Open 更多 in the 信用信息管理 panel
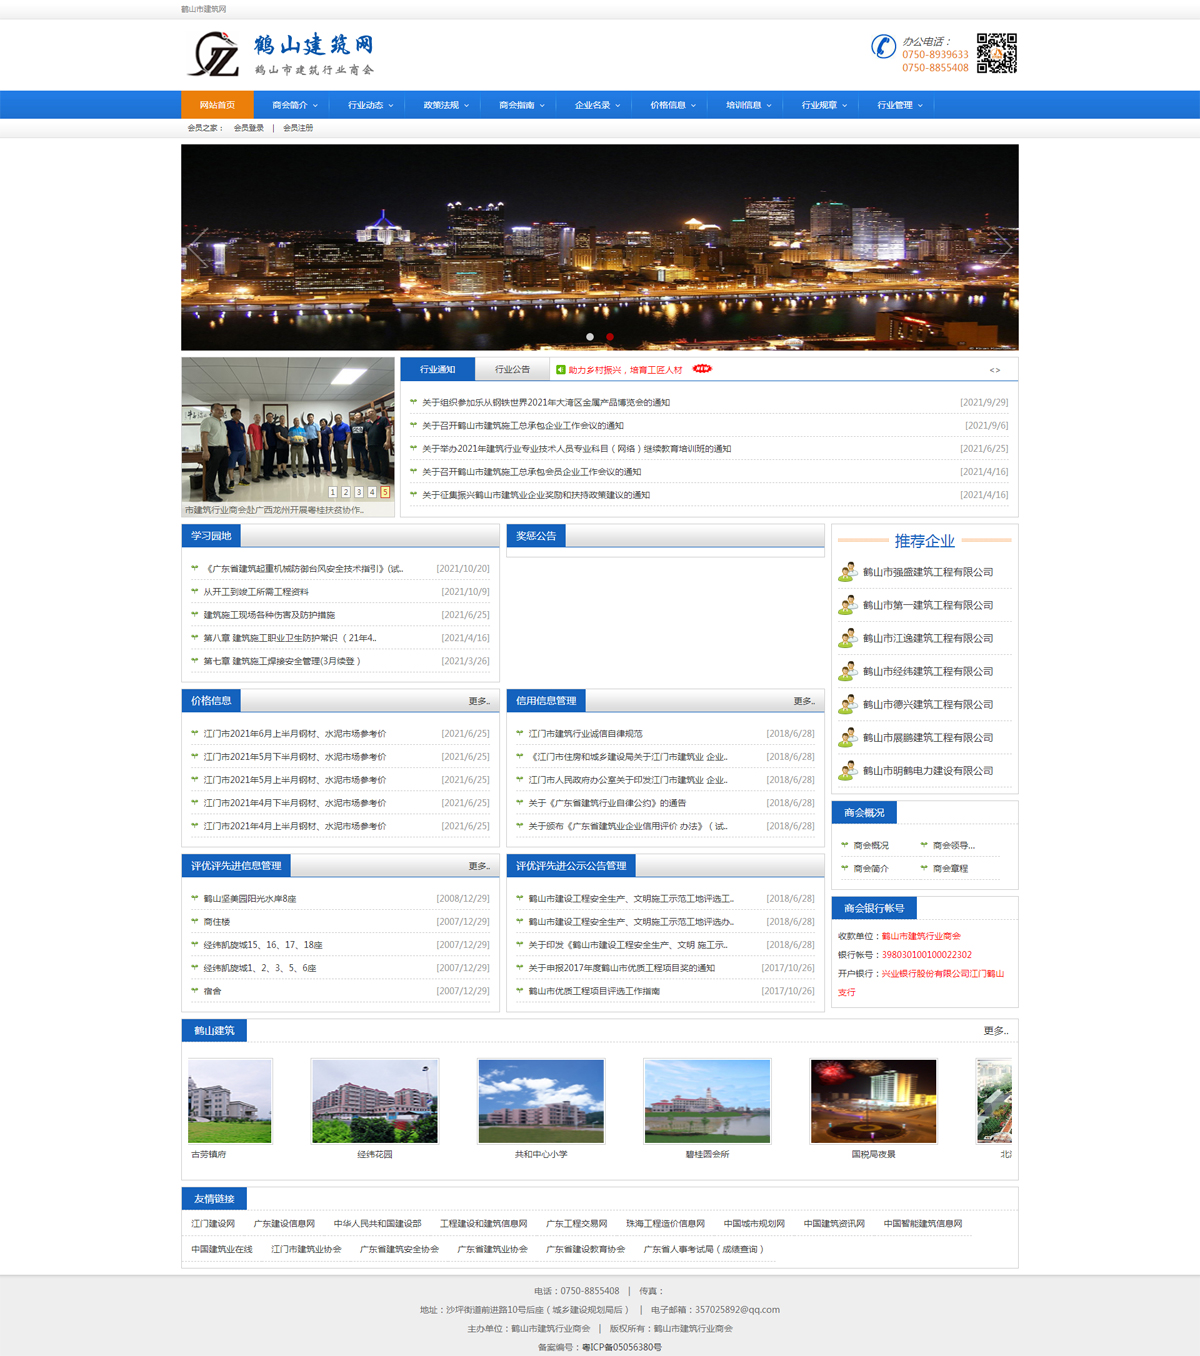 pyautogui.click(x=804, y=701)
